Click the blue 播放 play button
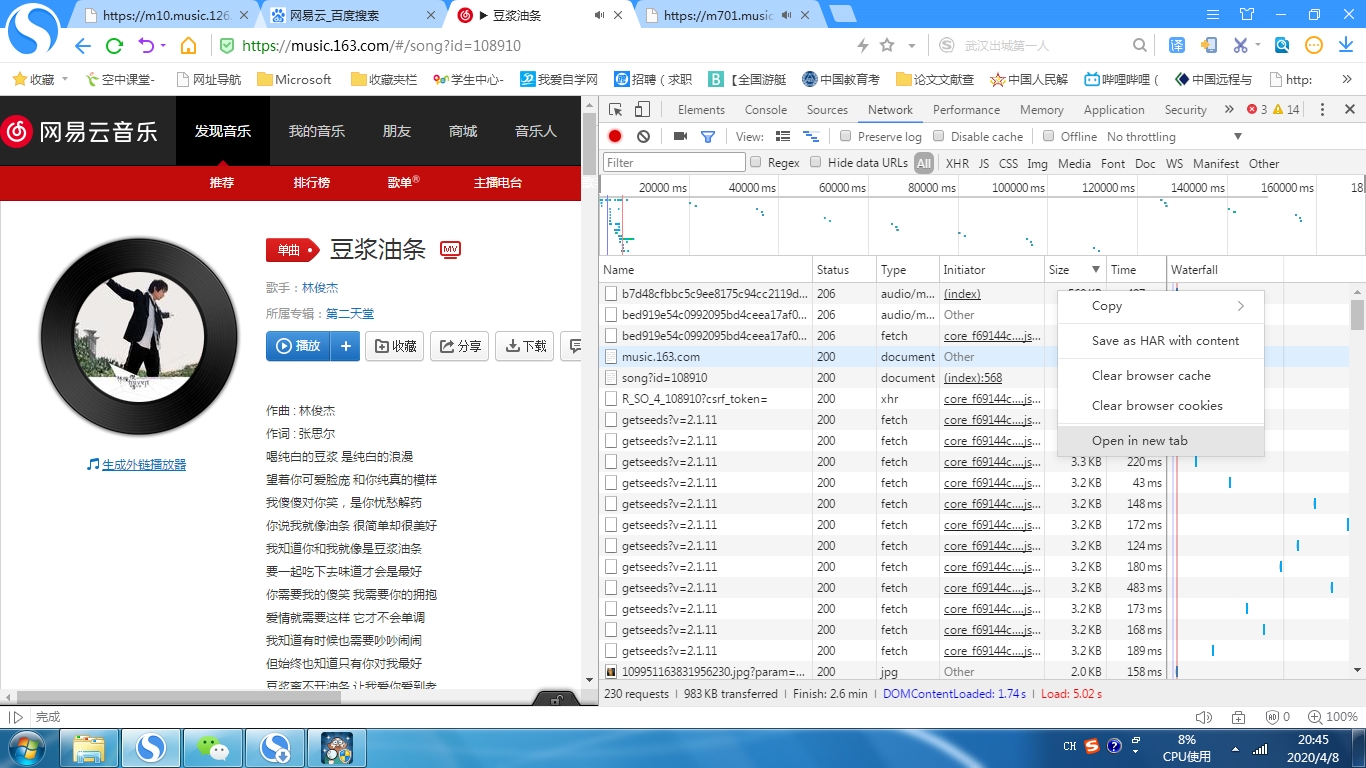1366x768 pixels. [298, 346]
